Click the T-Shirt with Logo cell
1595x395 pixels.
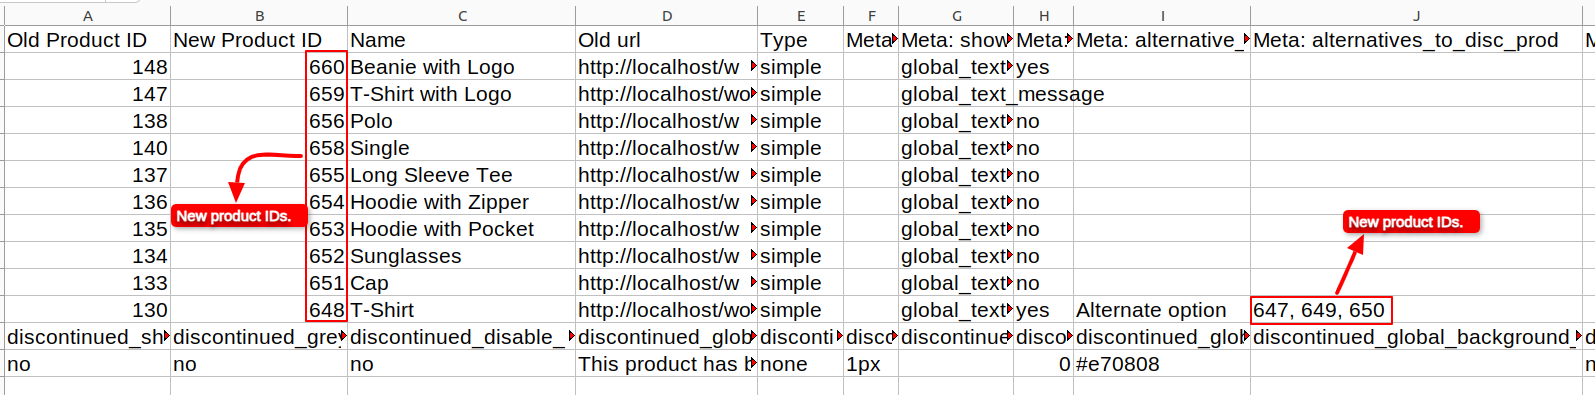click(461, 94)
